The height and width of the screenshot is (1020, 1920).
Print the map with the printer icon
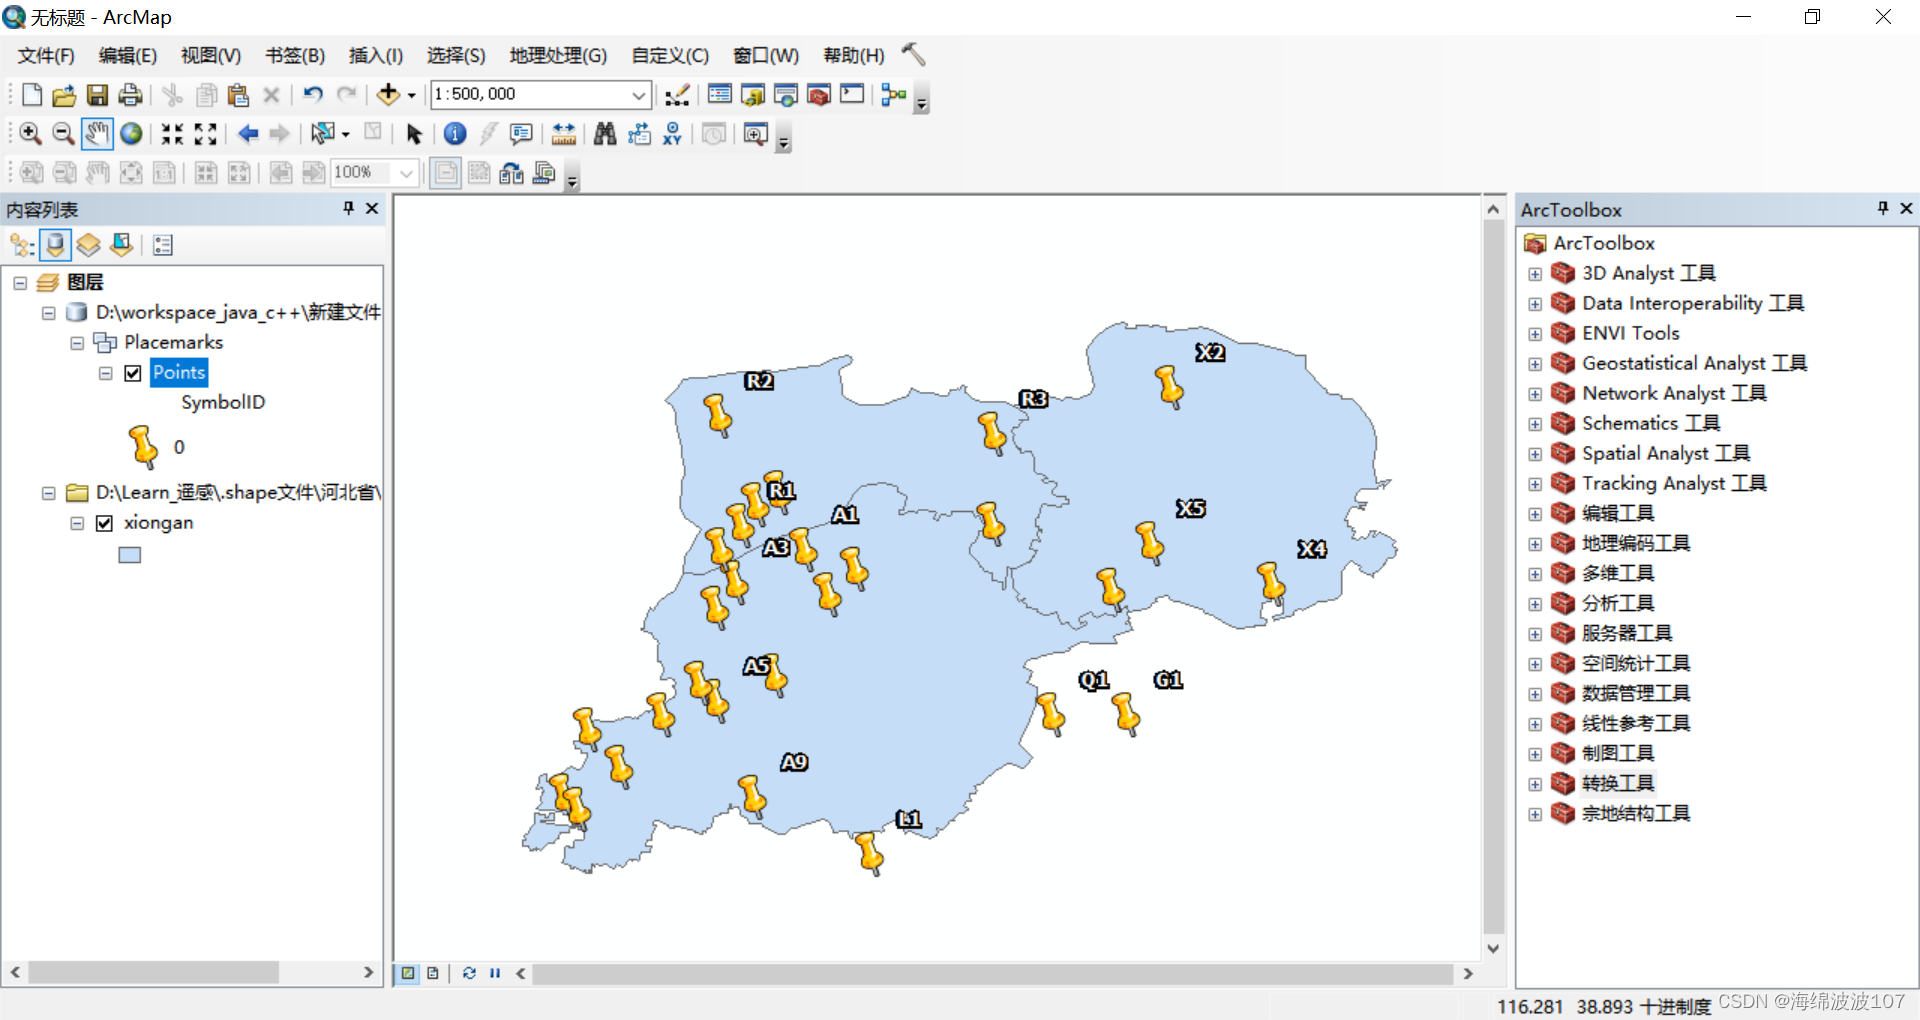(130, 95)
